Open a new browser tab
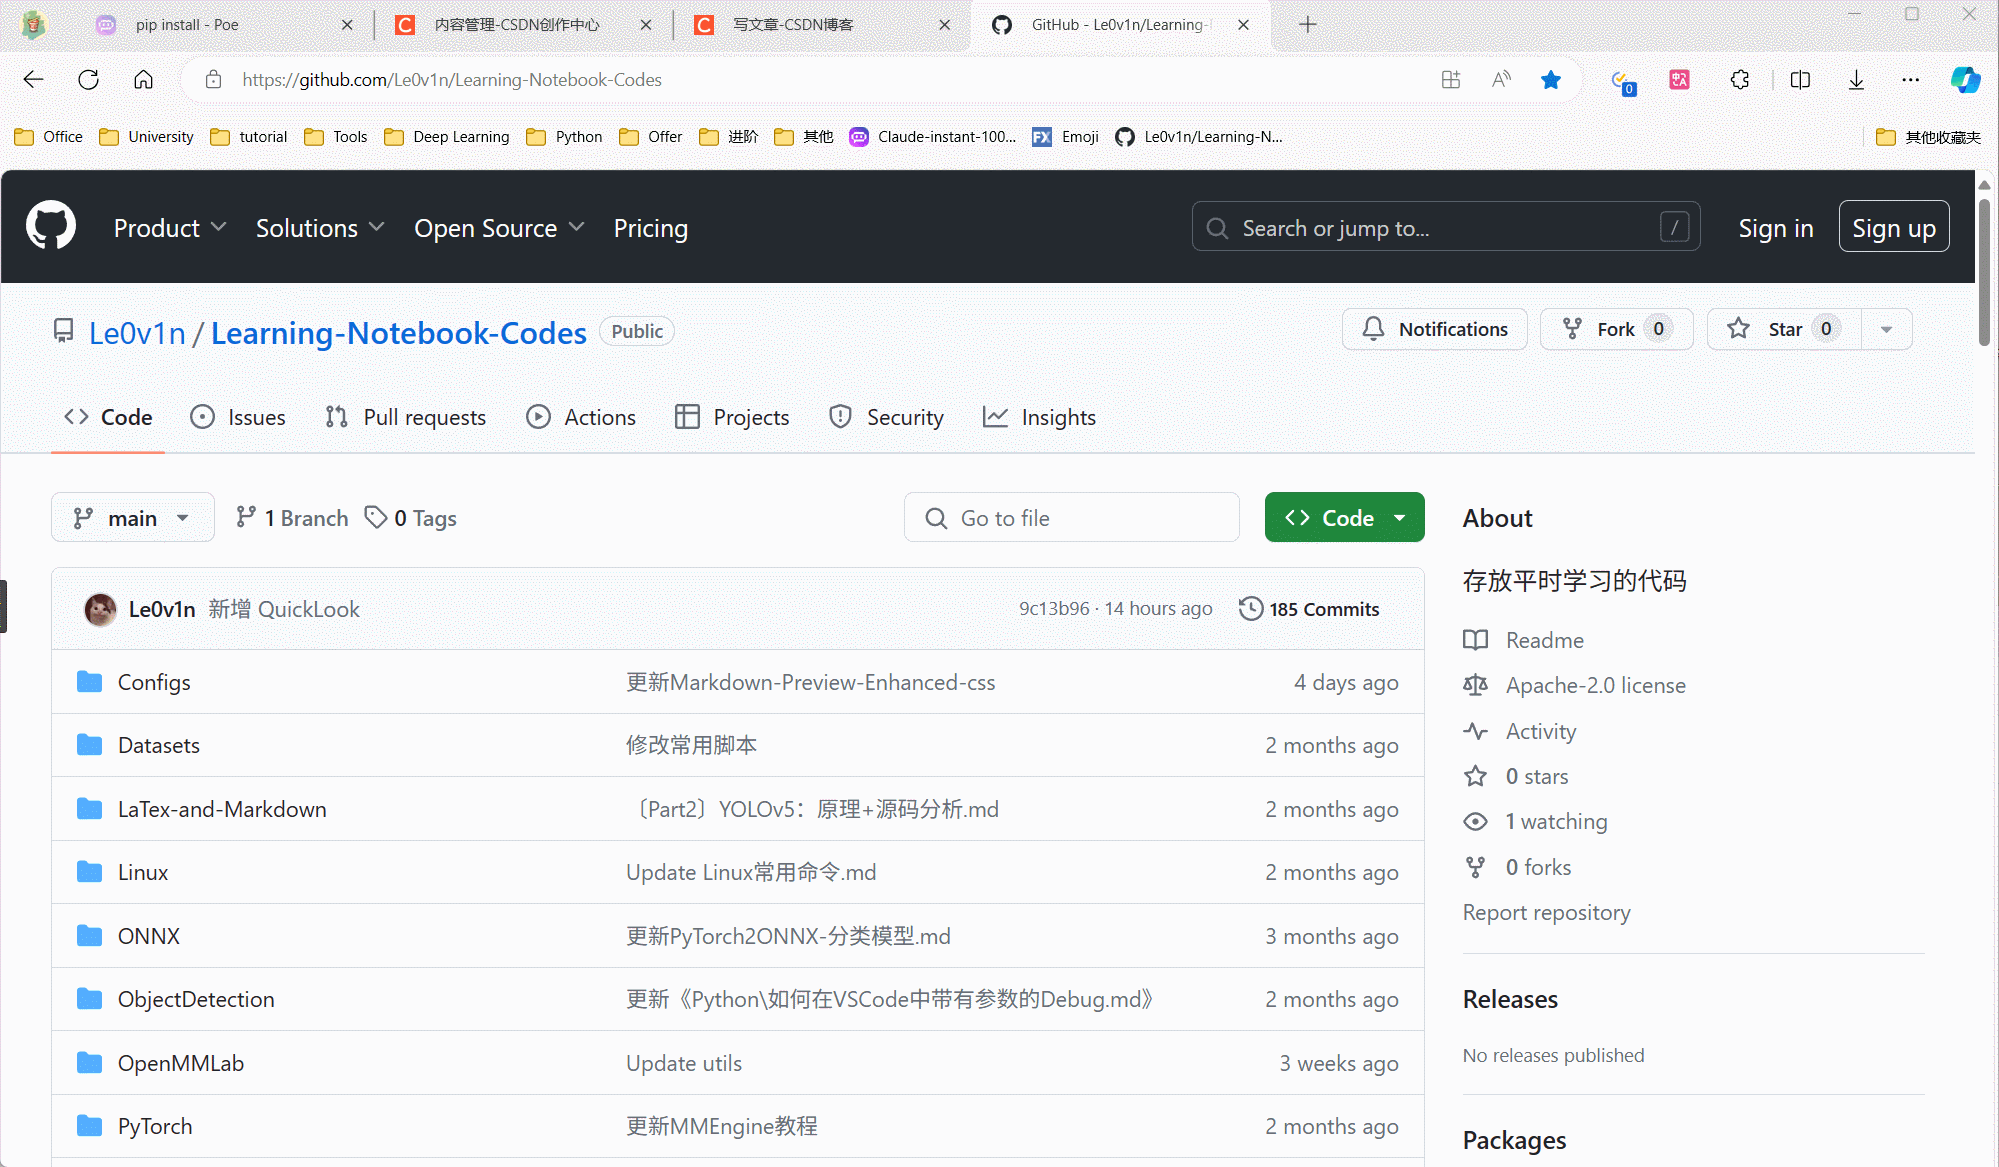 (1308, 25)
